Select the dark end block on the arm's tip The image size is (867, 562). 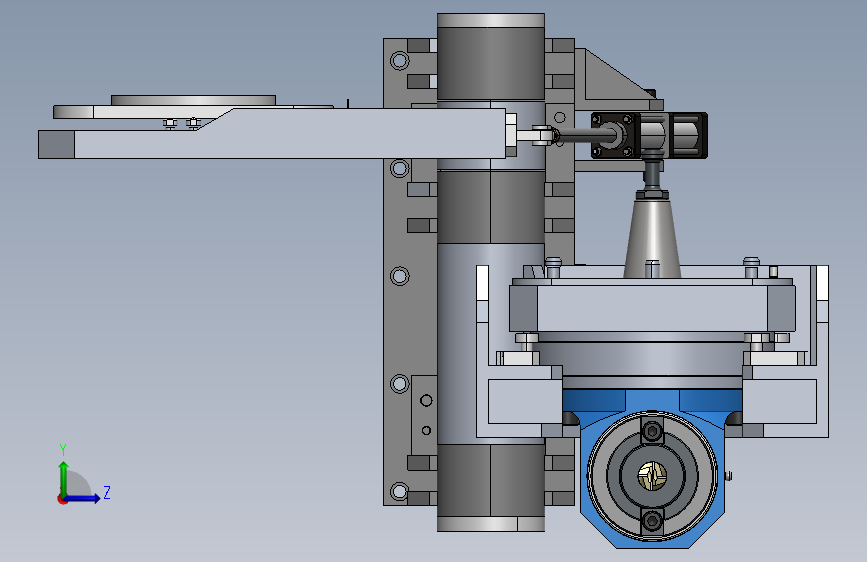(56, 144)
